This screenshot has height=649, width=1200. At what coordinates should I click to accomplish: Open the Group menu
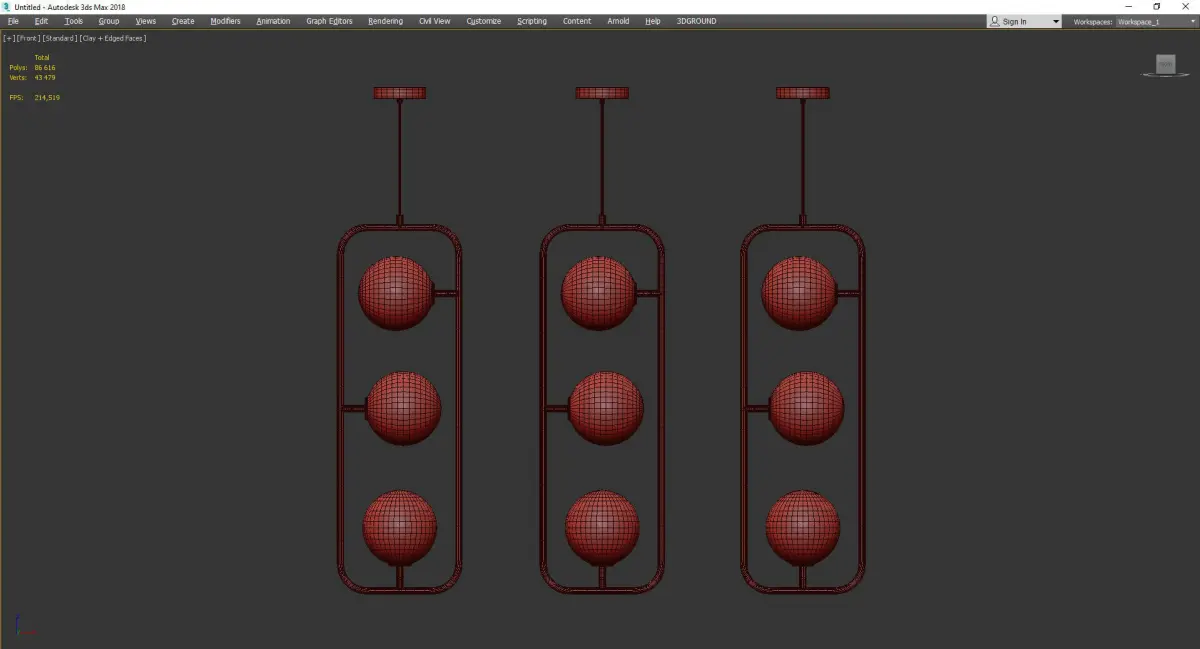tap(109, 21)
